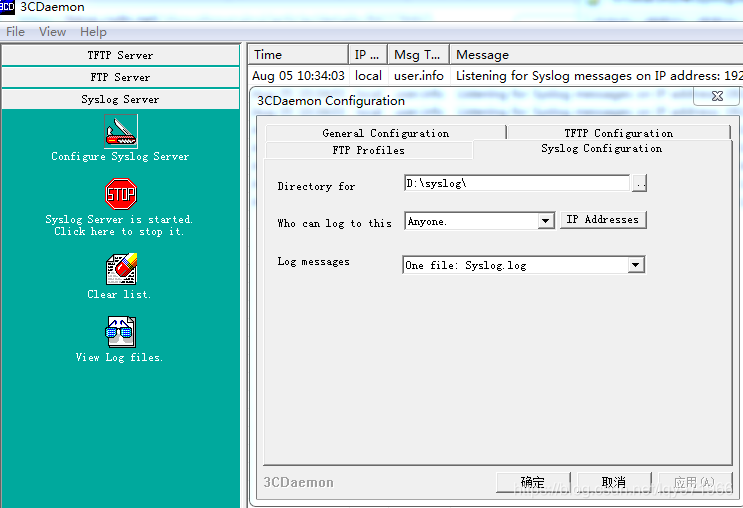Click the IP Addresses button
Screen dimensions: 743x508
[x=603, y=219]
